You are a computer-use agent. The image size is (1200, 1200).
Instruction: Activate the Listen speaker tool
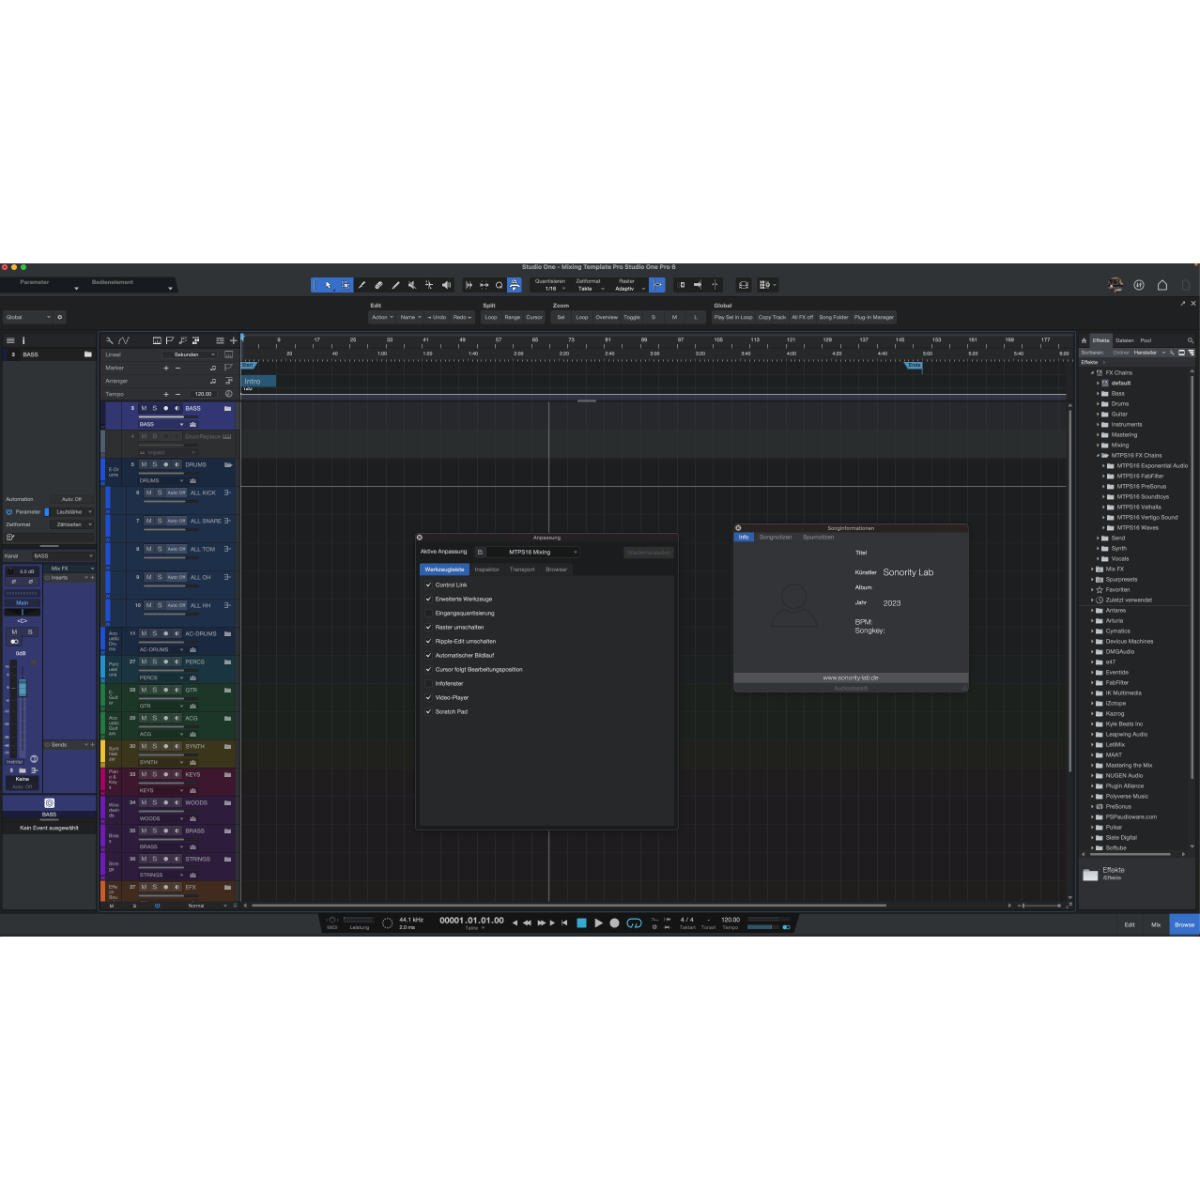coord(446,285)
